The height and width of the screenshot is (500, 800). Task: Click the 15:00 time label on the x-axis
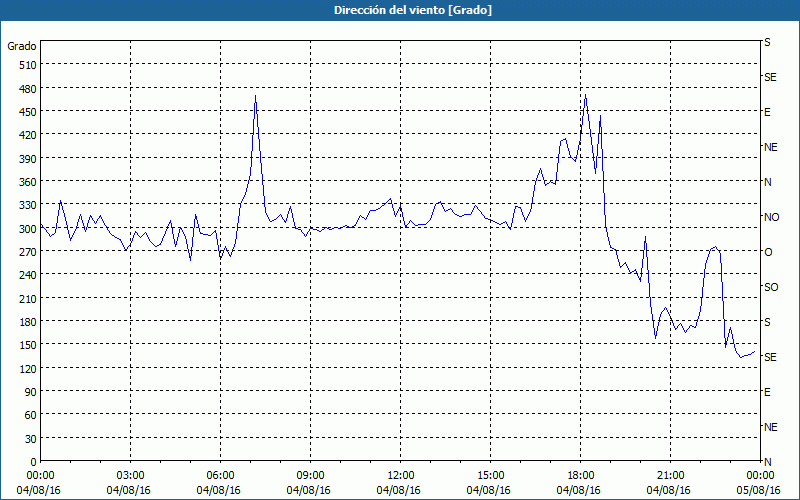(490, 476)
